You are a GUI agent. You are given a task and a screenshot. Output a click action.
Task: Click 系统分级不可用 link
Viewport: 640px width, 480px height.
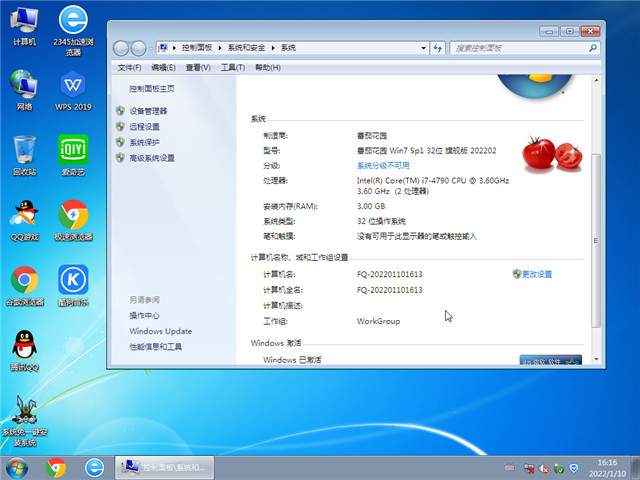383,165
